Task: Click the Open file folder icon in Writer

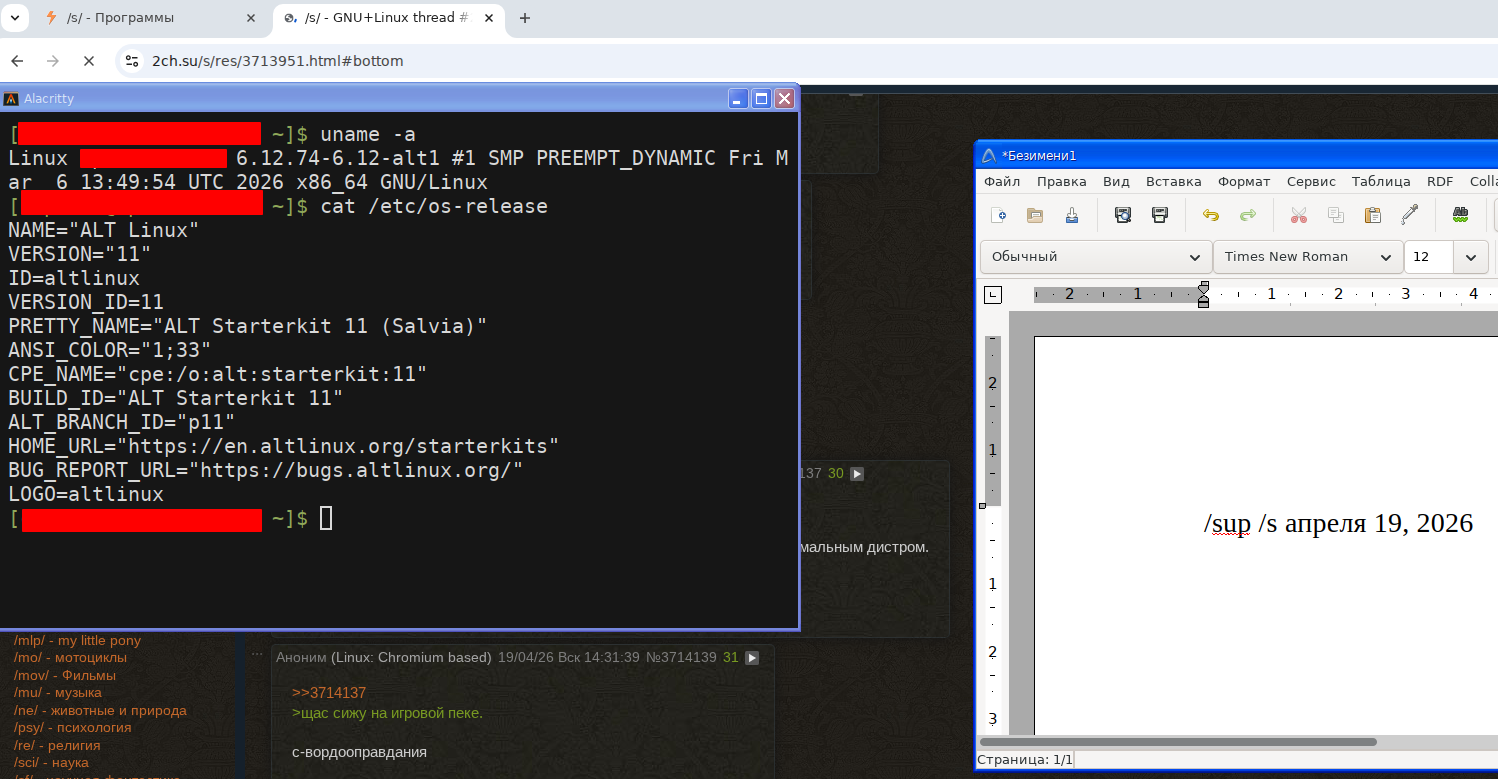Action: (1035, 215)
